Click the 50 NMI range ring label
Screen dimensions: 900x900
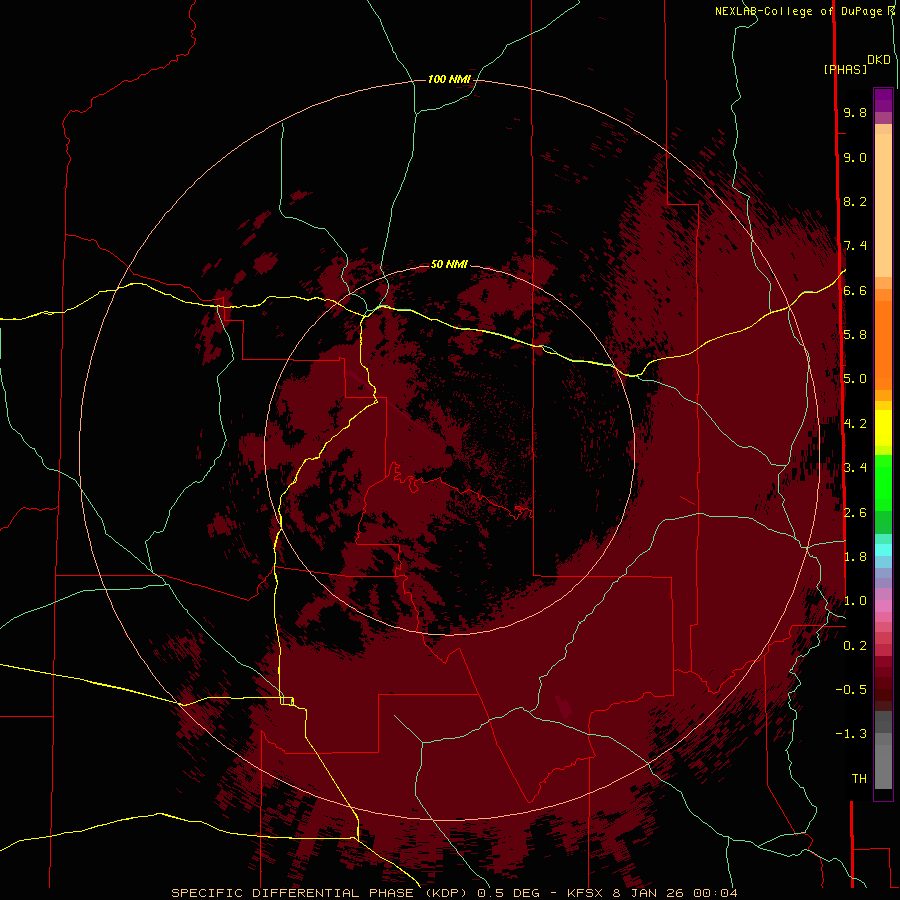449,264
